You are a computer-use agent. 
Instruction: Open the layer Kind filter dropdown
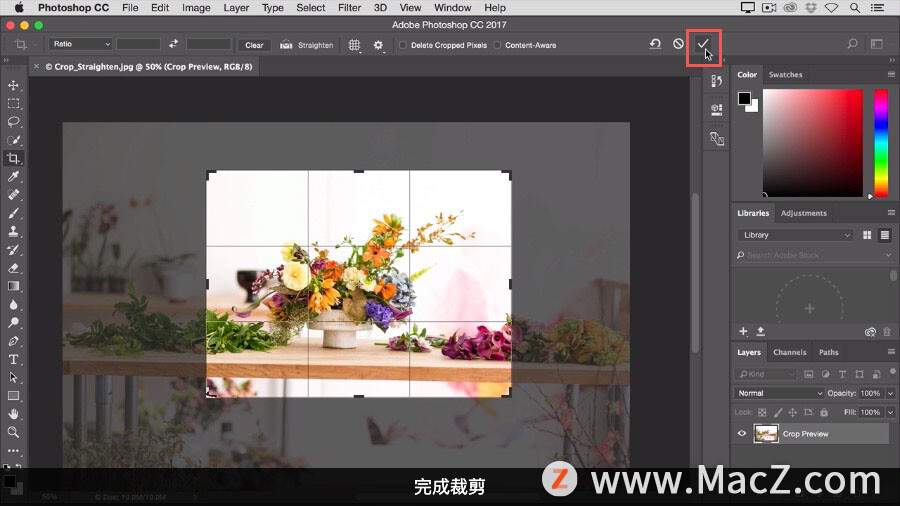point(765,374)
